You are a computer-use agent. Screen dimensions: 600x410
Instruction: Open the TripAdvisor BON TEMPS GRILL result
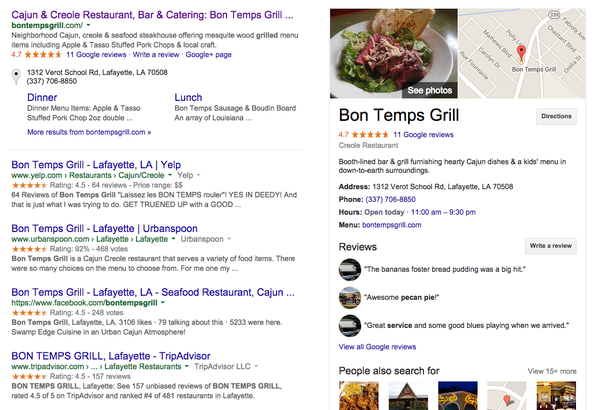click(x=111, y=356)
